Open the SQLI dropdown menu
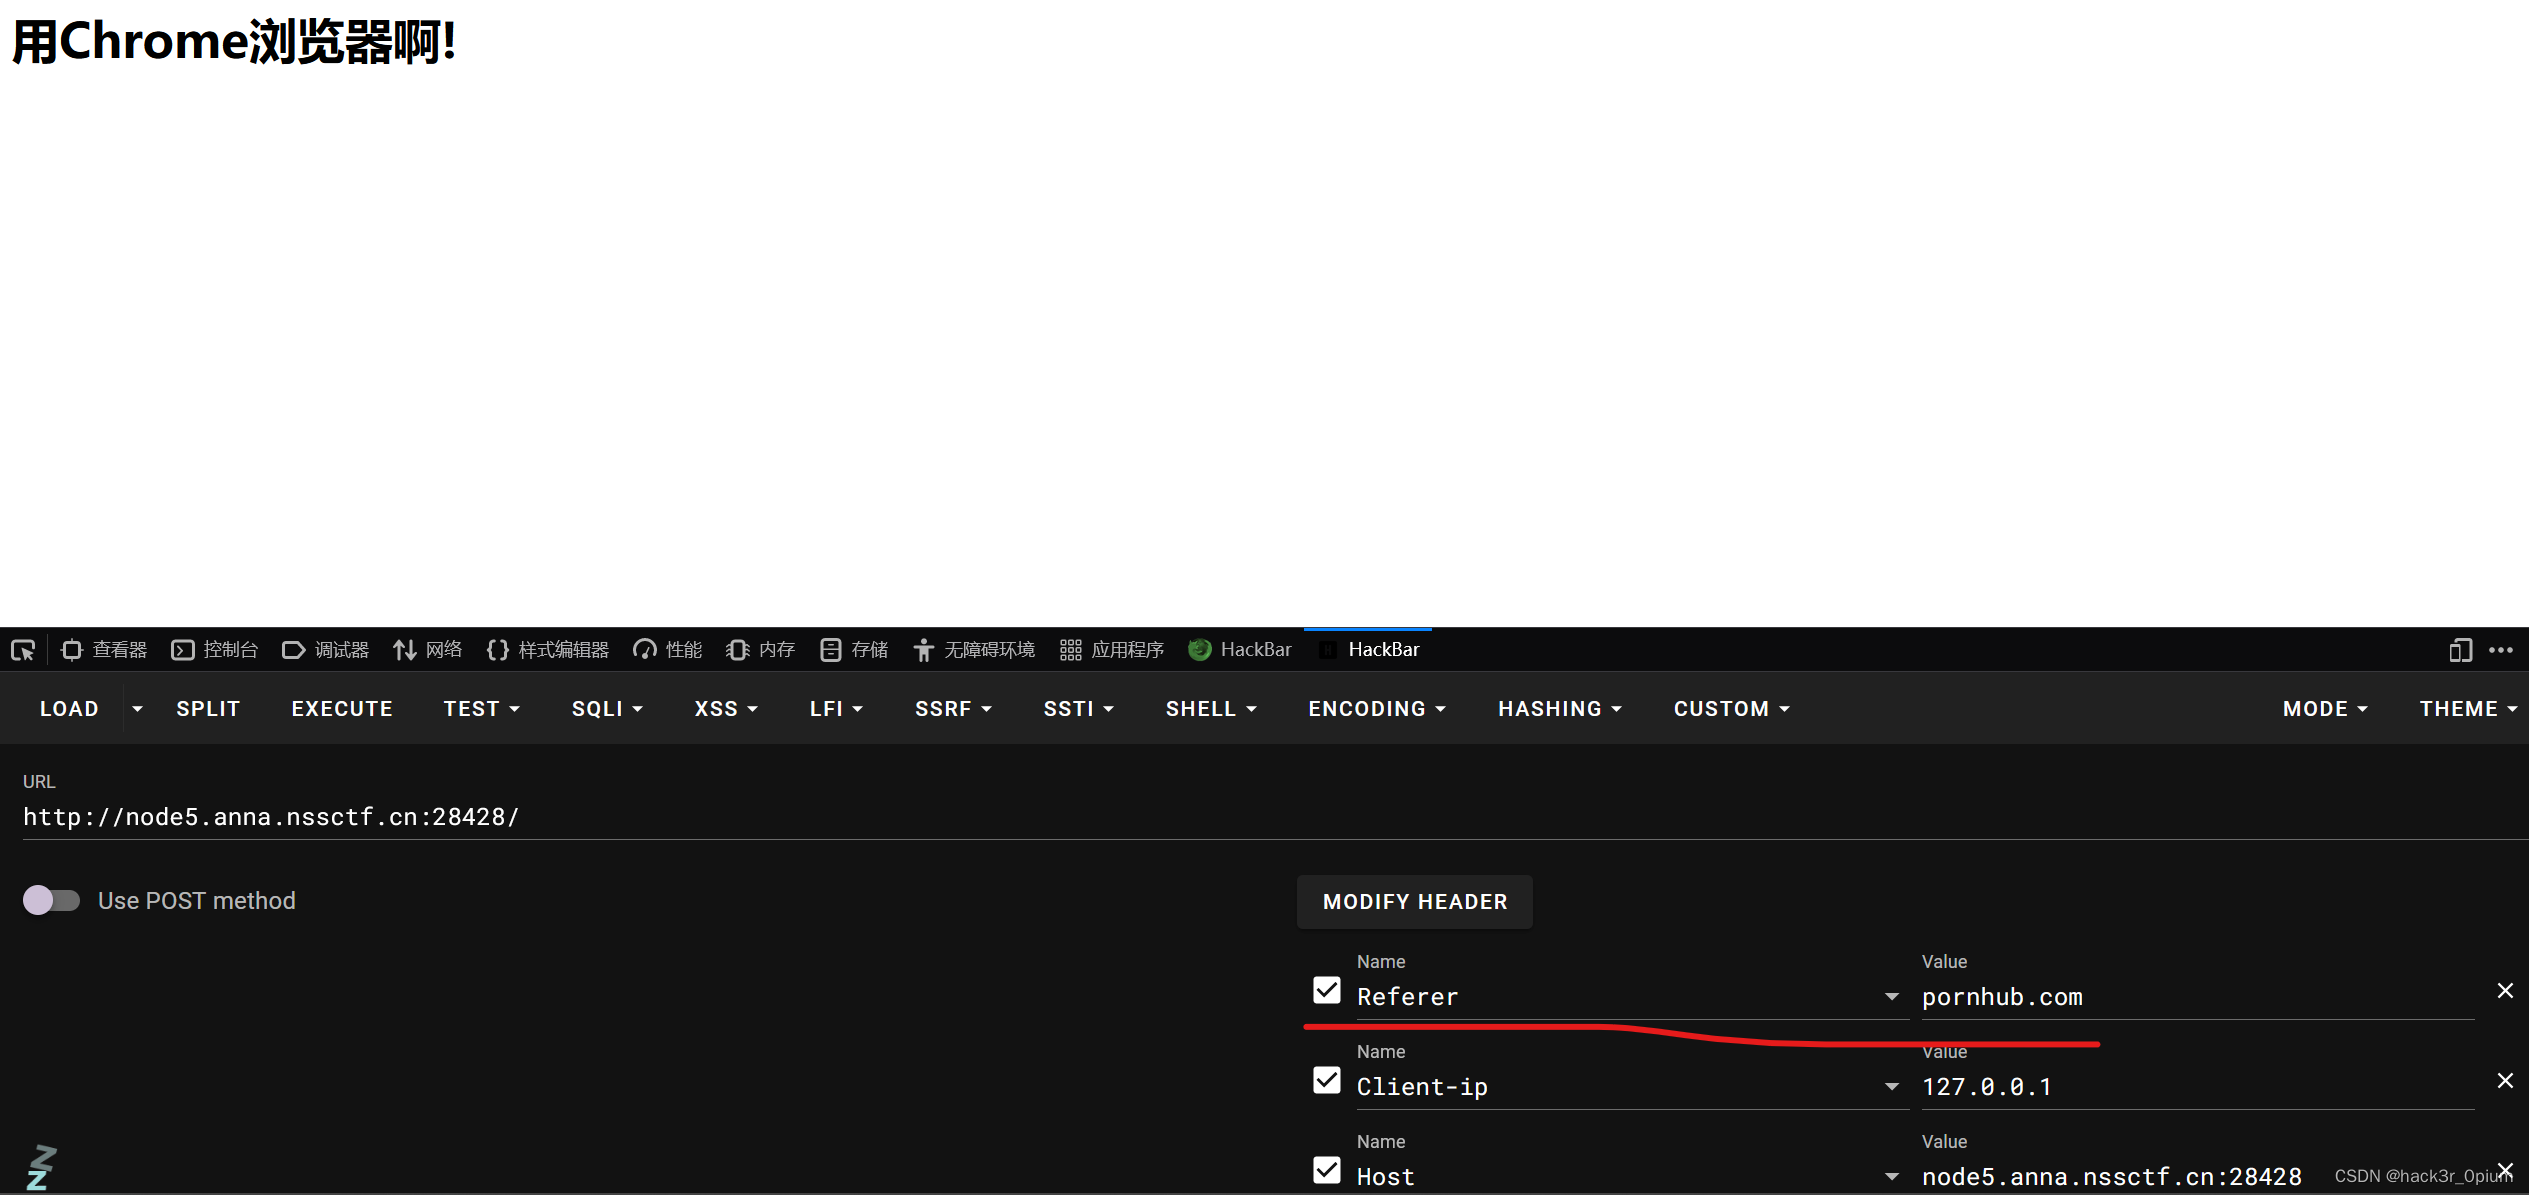The image size is (2529, 1195). 607,709
